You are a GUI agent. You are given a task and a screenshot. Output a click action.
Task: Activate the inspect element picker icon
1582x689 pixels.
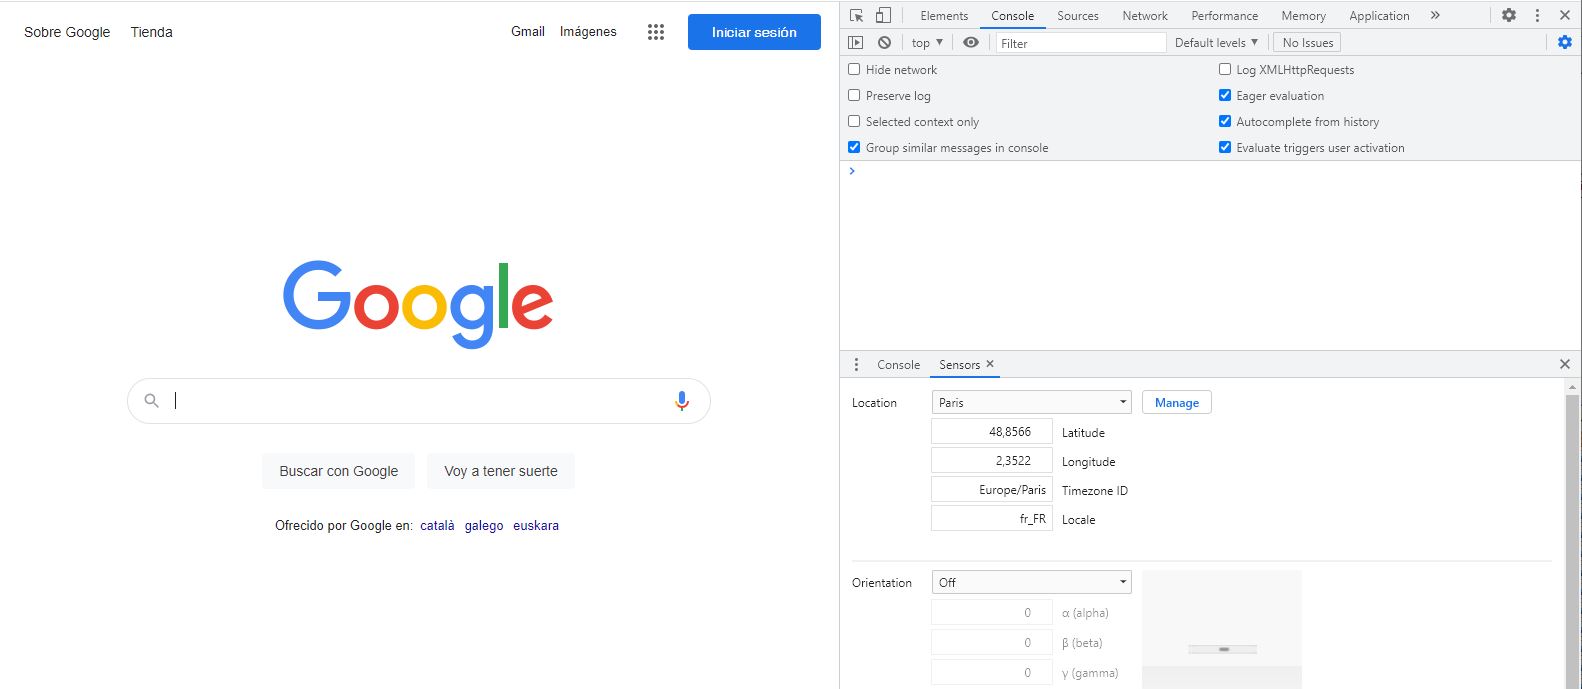[856, 15]
